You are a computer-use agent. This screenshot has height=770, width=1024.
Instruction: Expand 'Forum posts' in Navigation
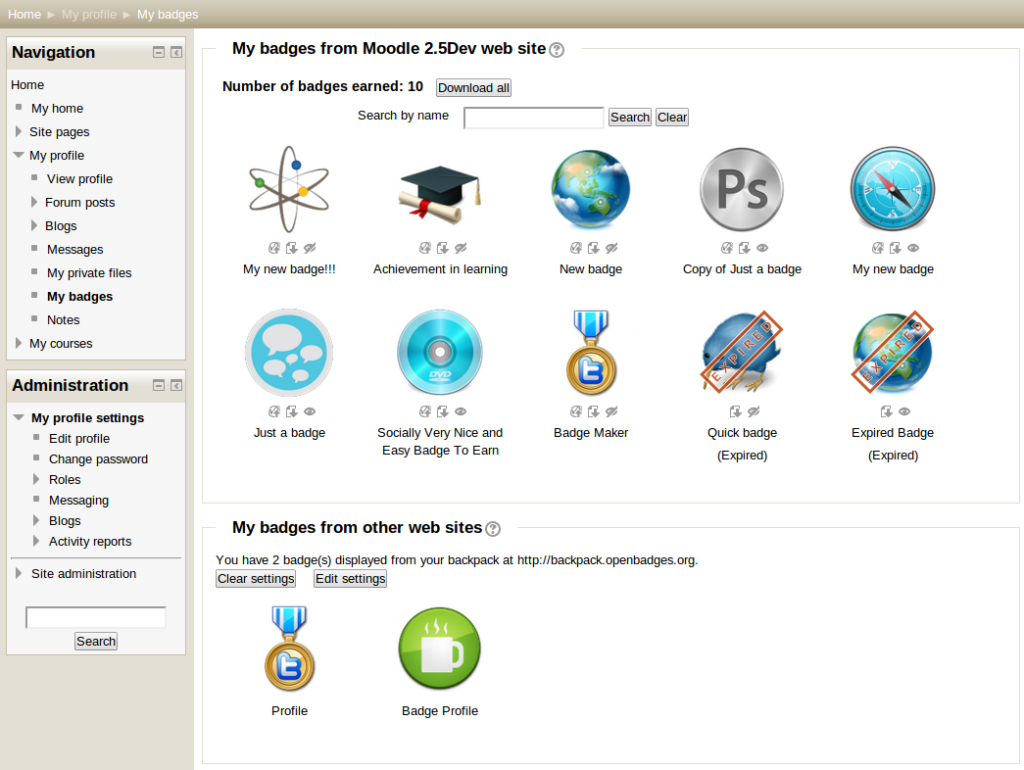pyautogui.click(x=34, y=202)
